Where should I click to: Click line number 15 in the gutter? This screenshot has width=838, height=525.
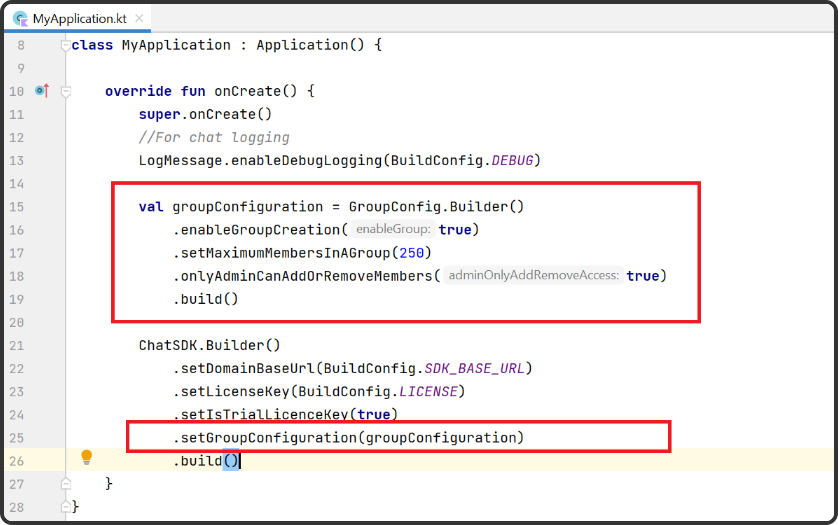[x=16, y=207]
